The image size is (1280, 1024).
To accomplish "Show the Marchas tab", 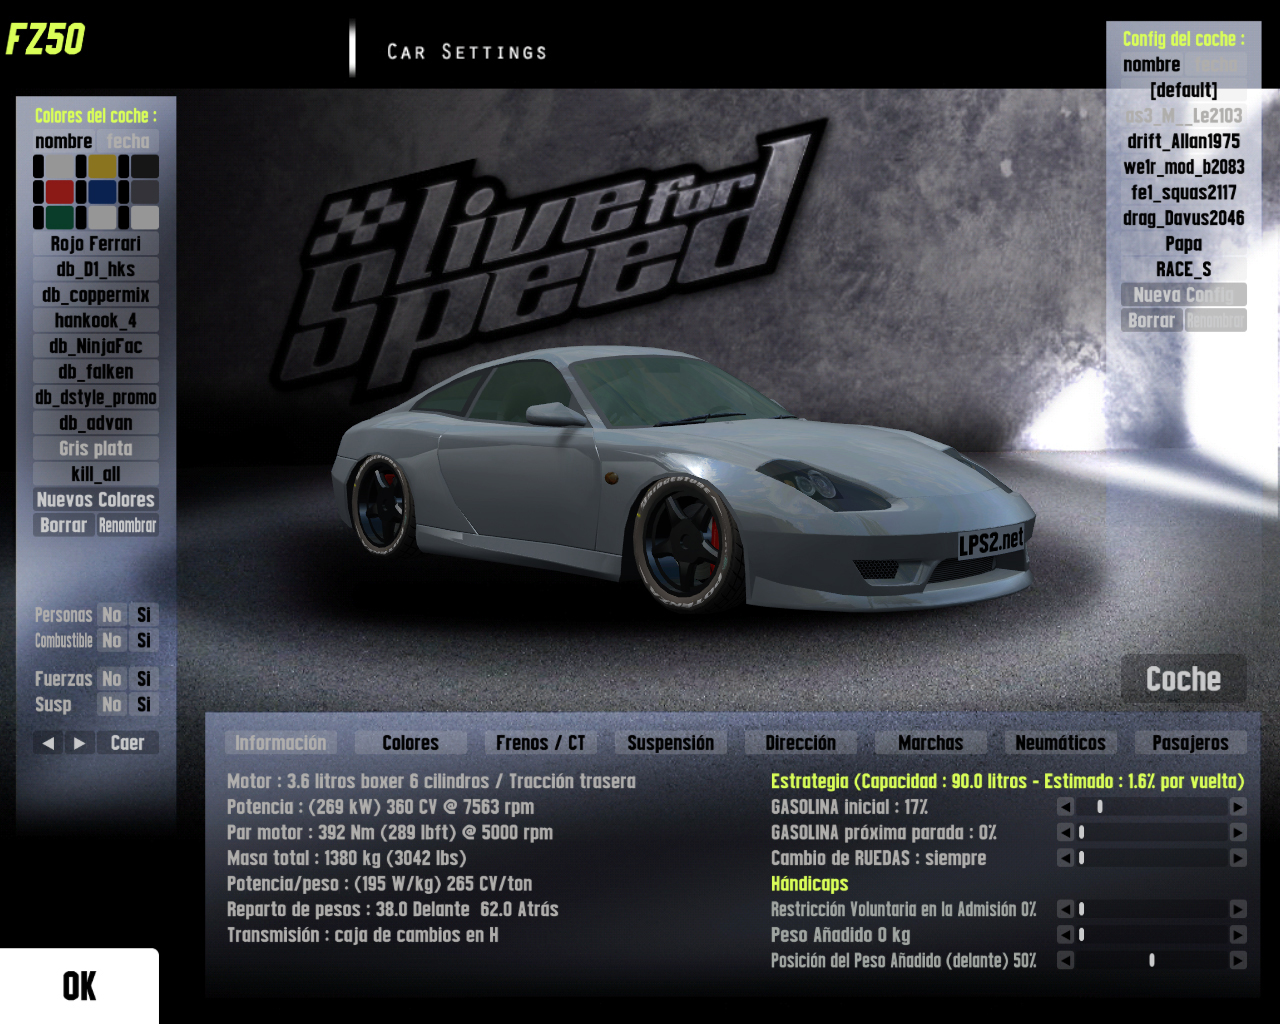I will (930, 743).
